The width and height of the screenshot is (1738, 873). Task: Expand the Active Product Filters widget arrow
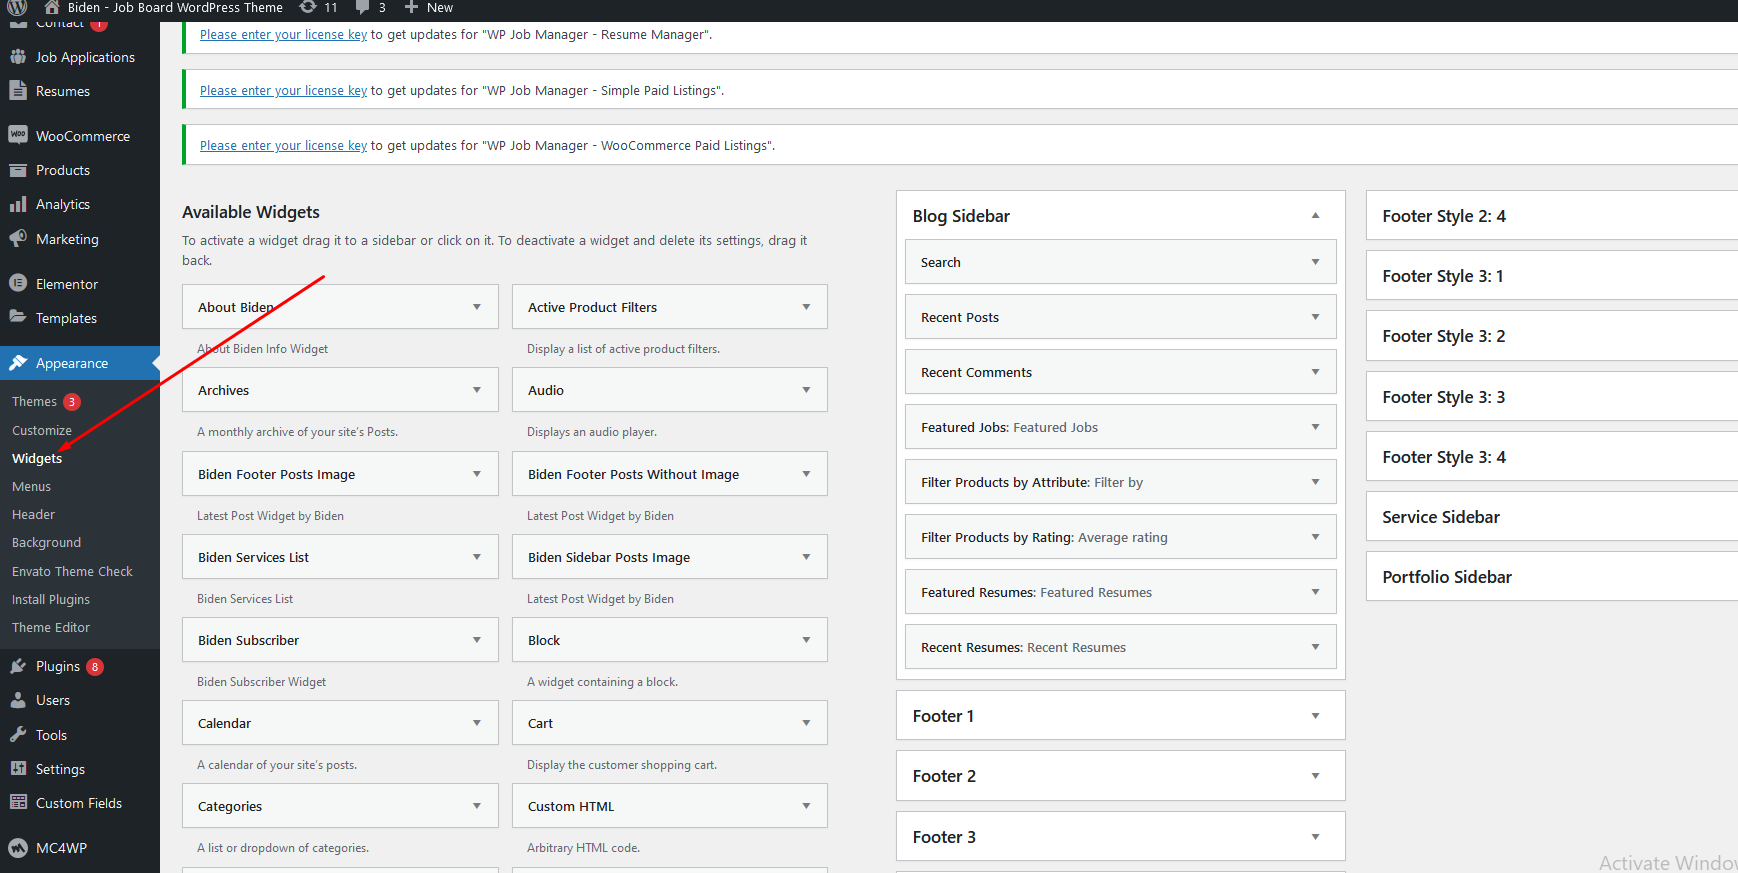click(806, 307)
